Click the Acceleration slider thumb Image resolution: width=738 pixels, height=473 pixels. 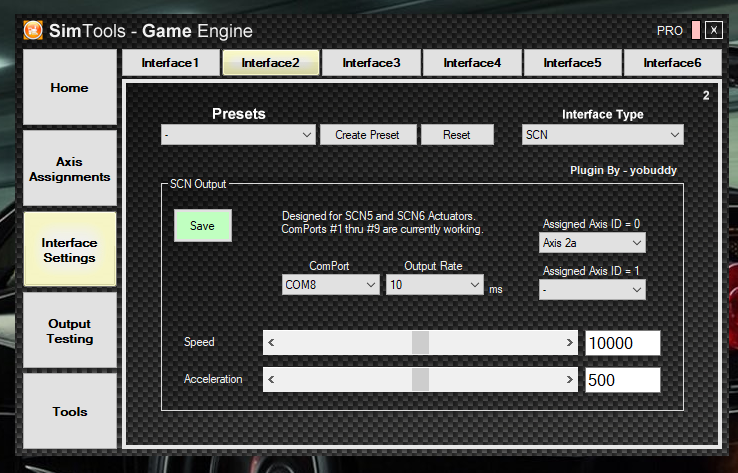pyautogui.click(x=420, y=379)
